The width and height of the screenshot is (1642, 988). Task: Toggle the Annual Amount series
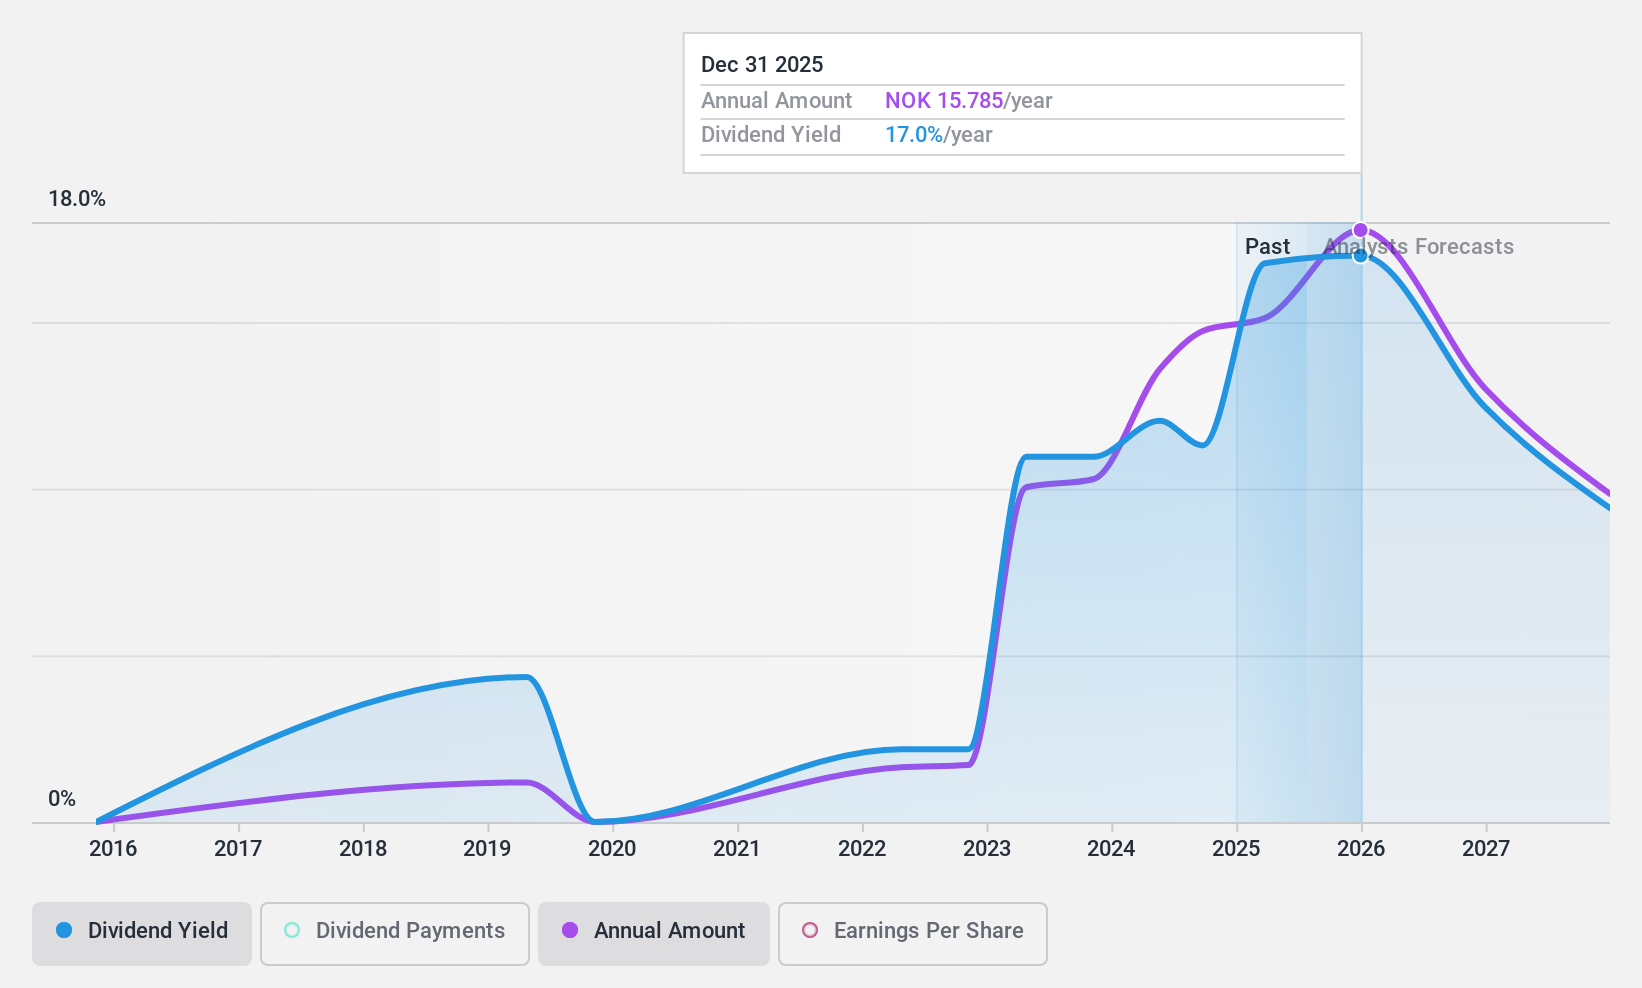654,933
